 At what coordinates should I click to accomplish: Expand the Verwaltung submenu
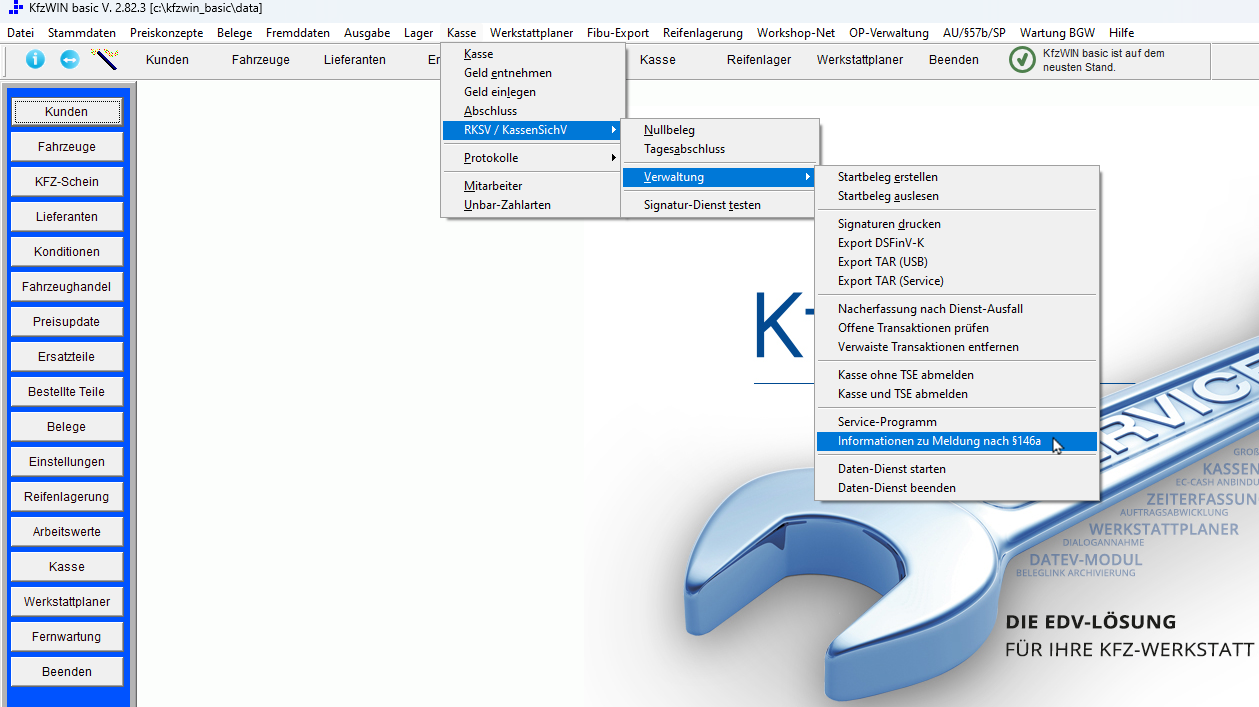point(719,177)
